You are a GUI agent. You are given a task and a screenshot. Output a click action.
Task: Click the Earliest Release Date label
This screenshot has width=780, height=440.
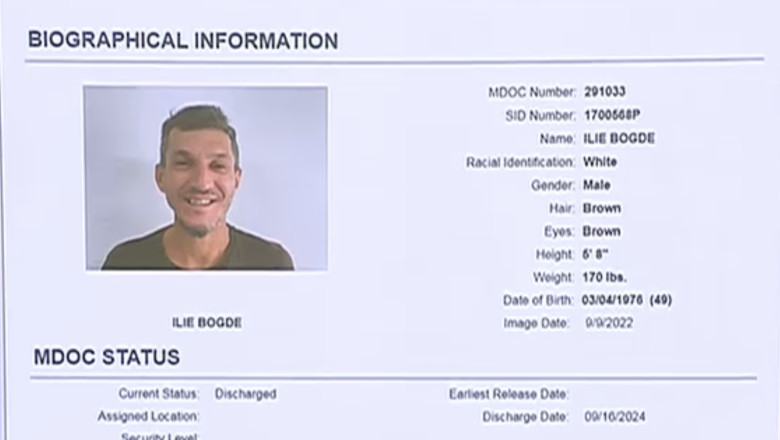pyautogui.click(x=509, y=394)
